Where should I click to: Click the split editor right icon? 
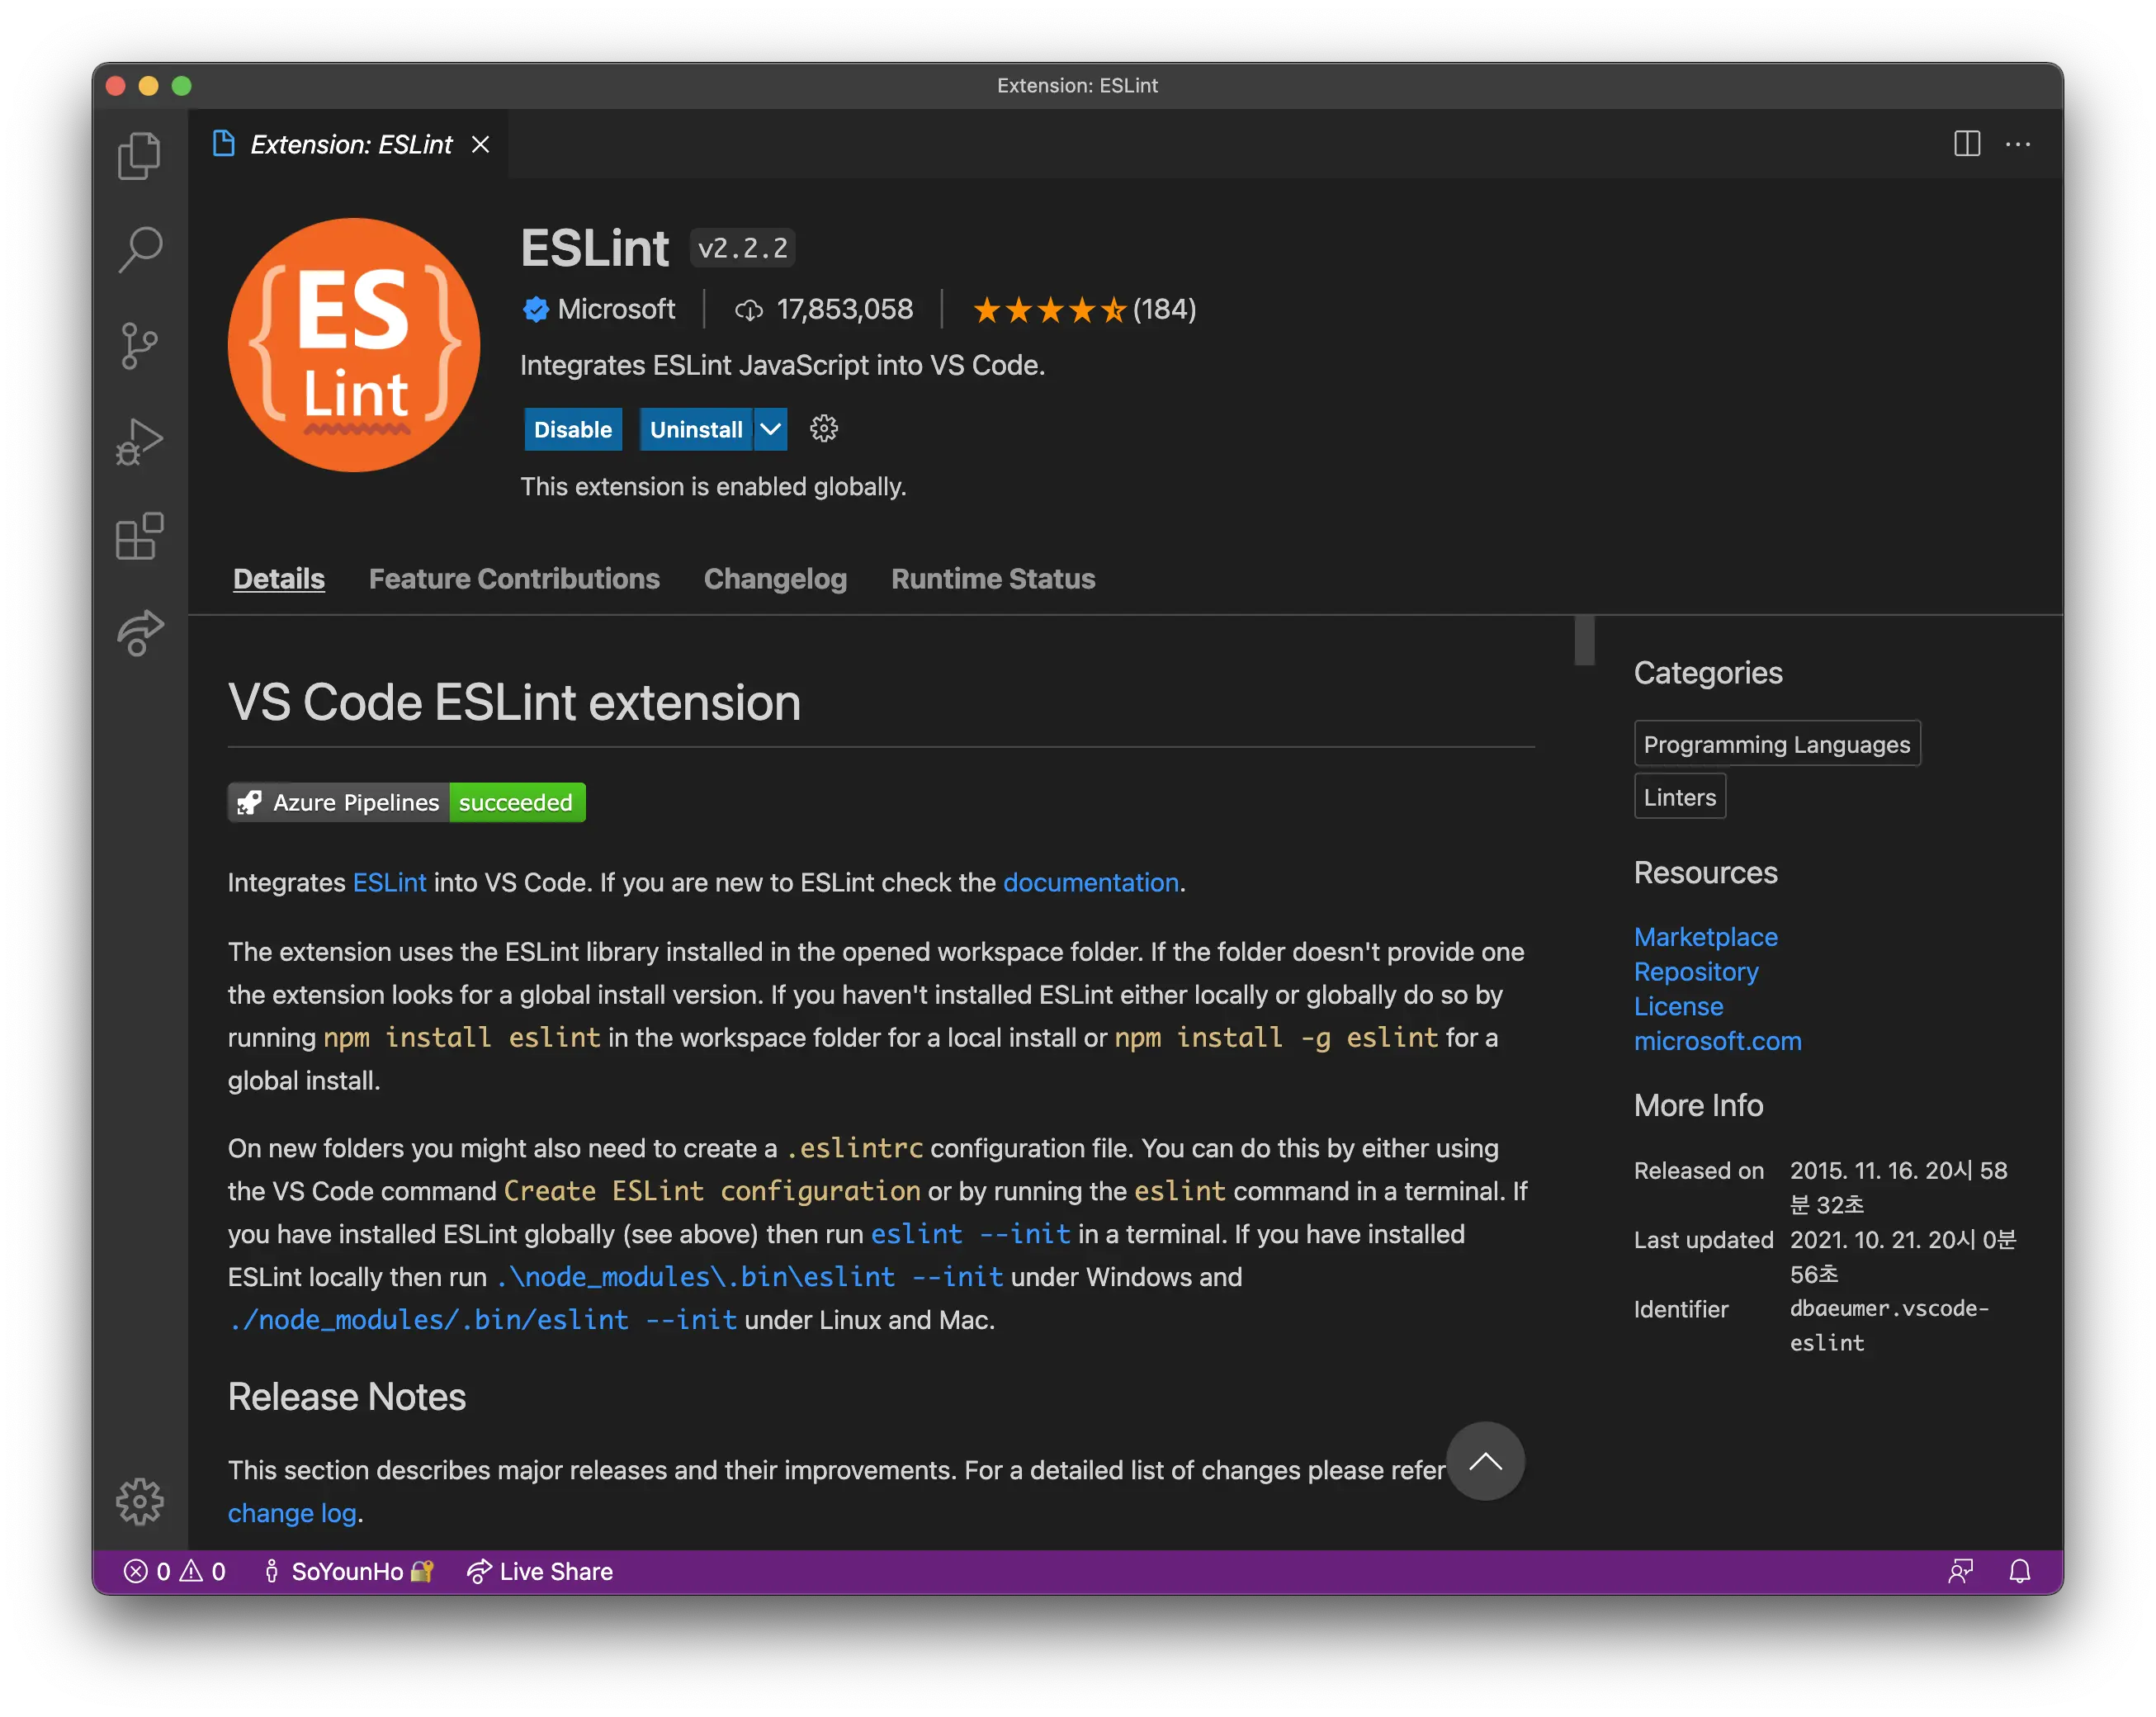(1966, 144)
